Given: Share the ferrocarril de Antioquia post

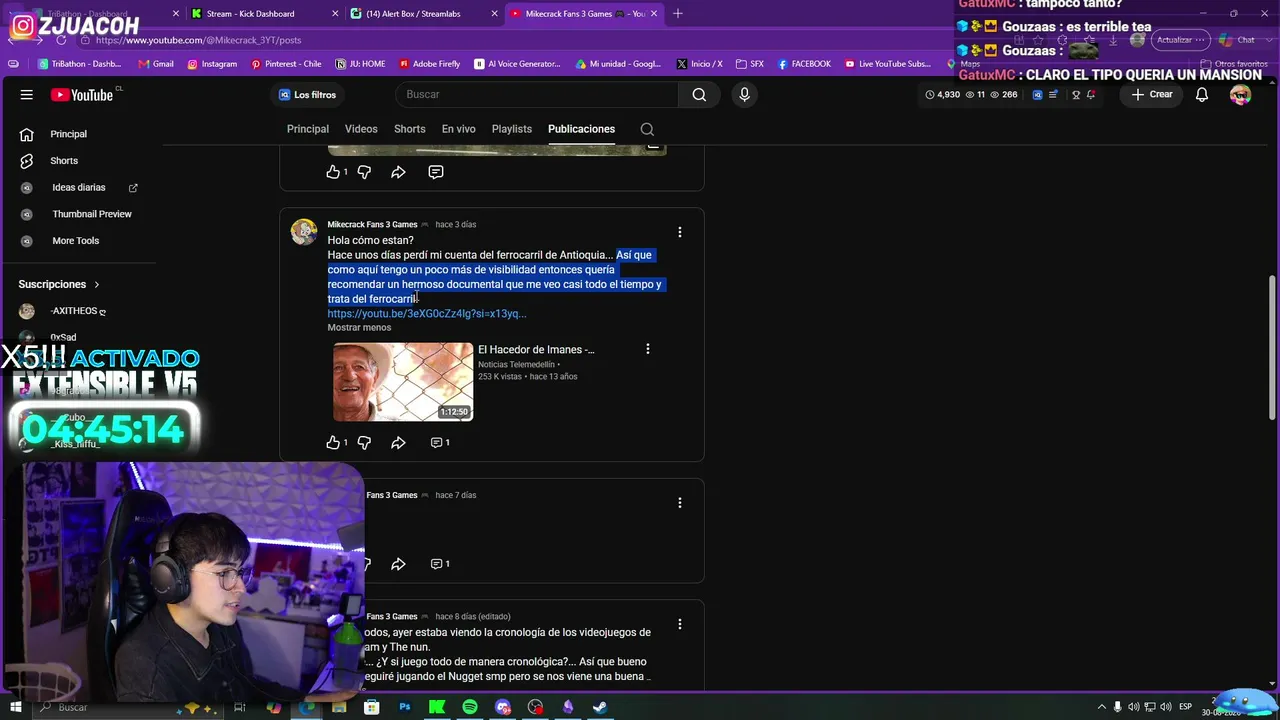Looking at the screenshot, I should point(398,442).
